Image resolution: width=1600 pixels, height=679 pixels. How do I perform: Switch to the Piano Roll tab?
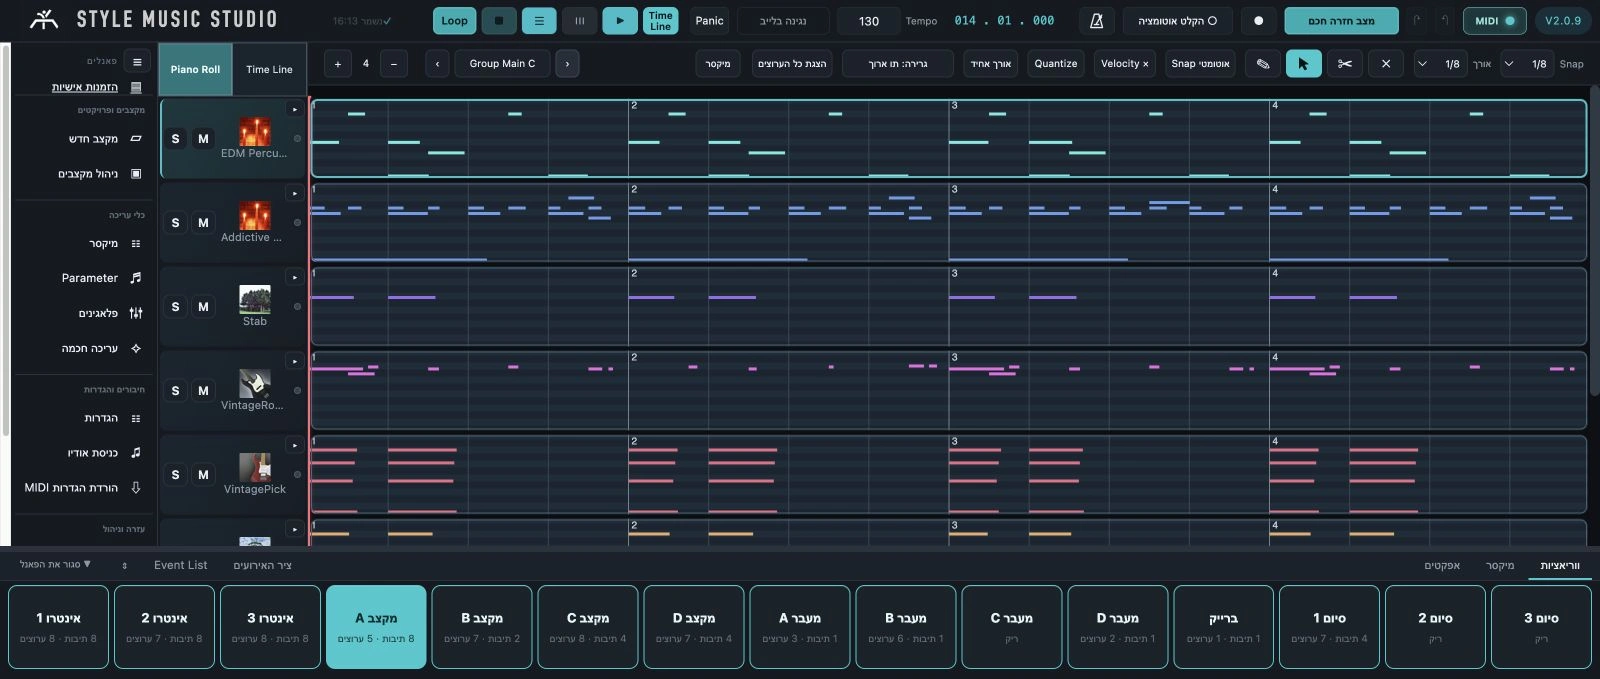point(195,69)
